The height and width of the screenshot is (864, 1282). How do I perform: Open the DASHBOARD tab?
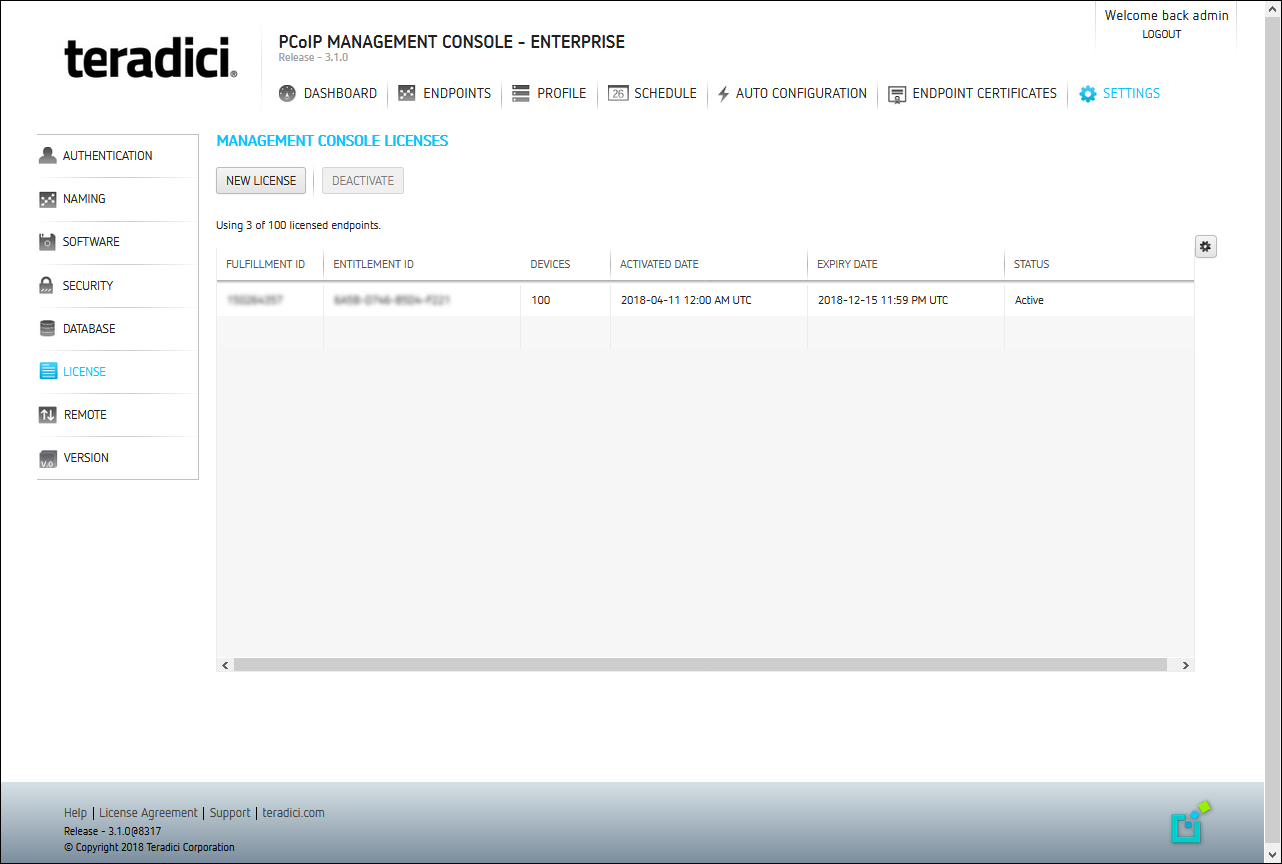coord(340,93)
